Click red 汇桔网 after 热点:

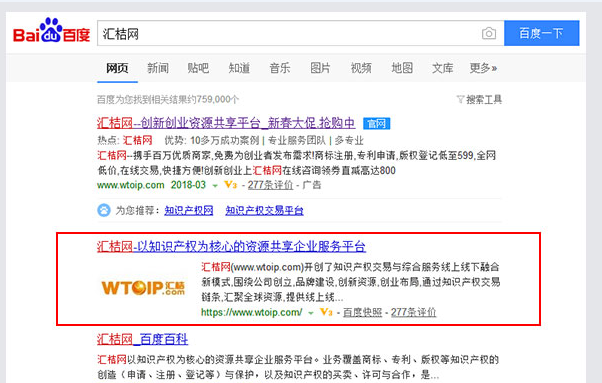tap(137, 140)
